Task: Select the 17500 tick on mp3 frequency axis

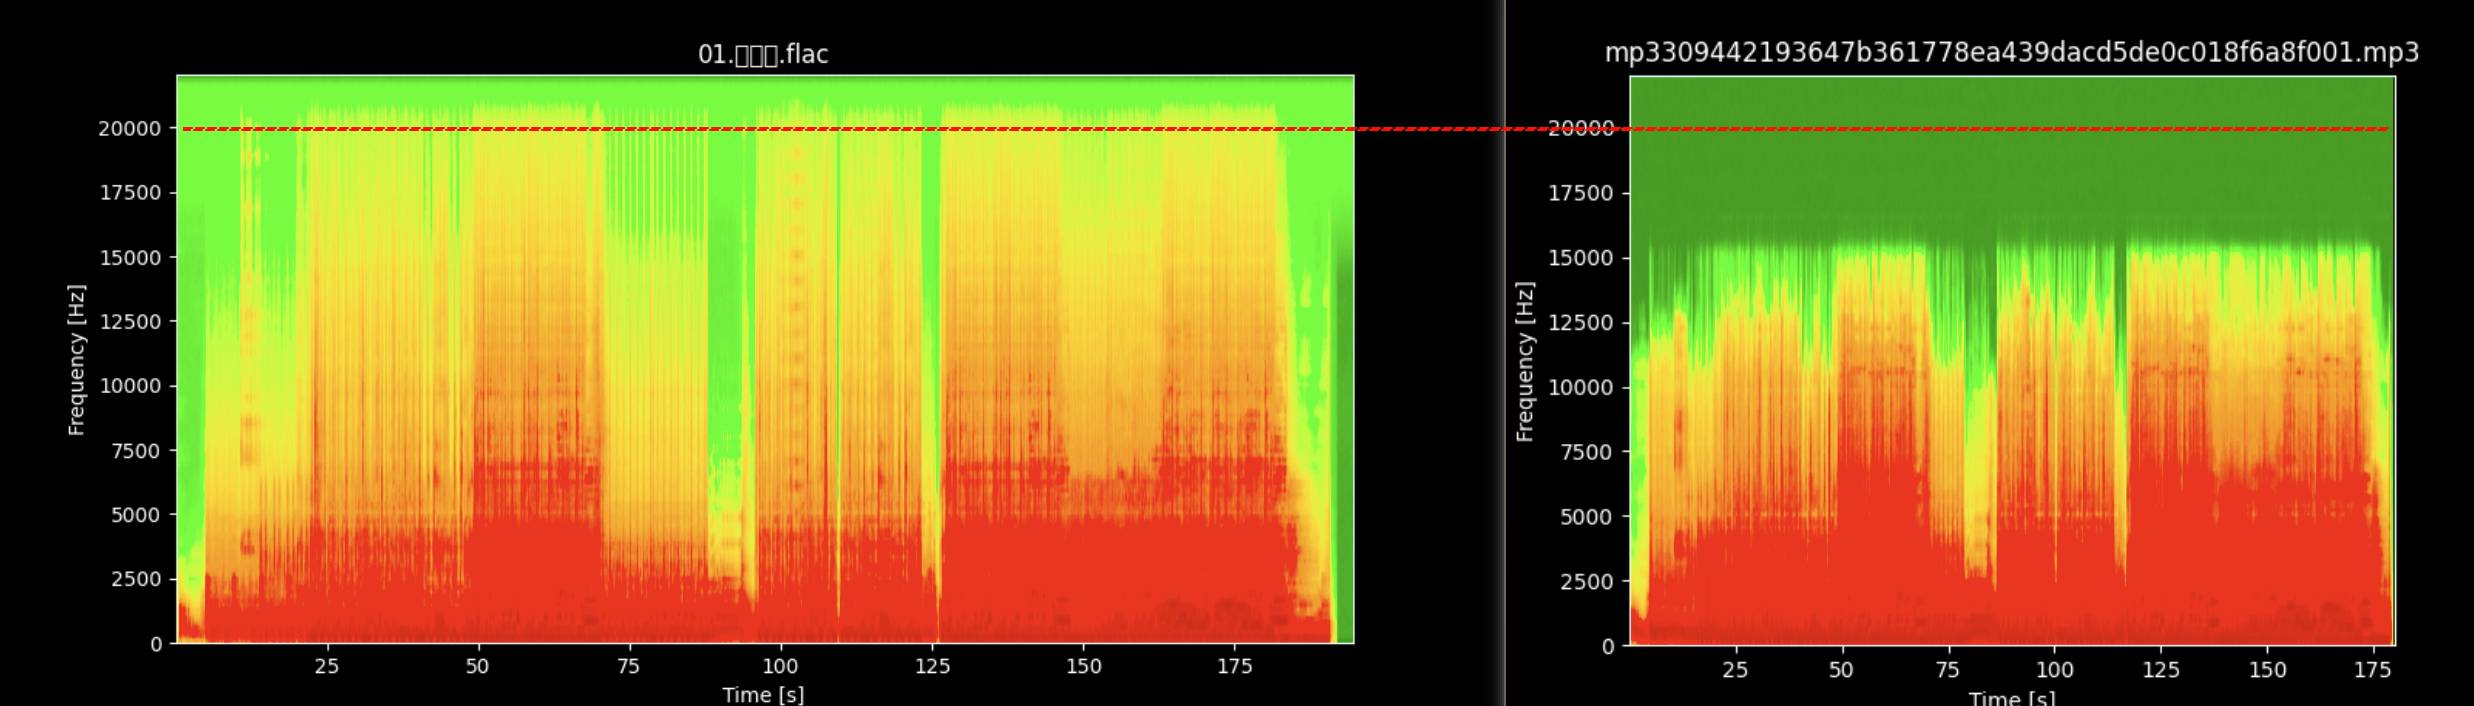Action: 1580,193
